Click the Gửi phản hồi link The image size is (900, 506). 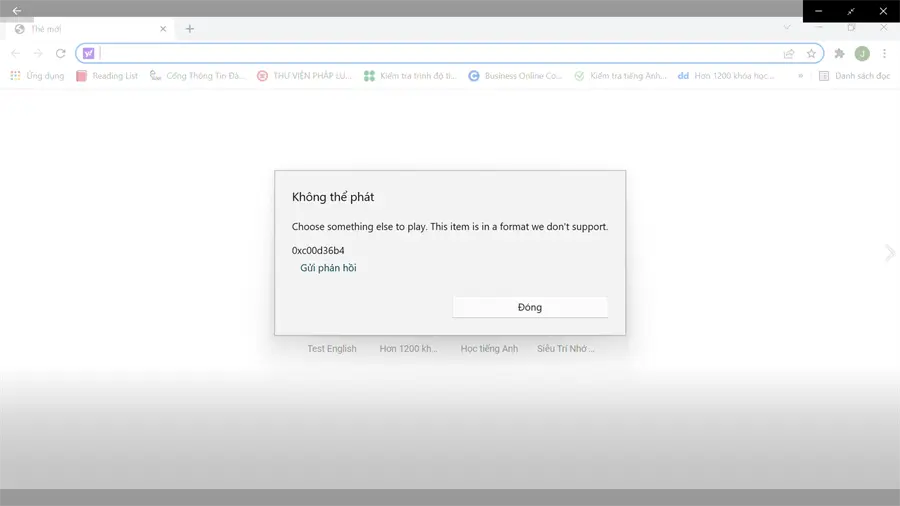[328, 268]
